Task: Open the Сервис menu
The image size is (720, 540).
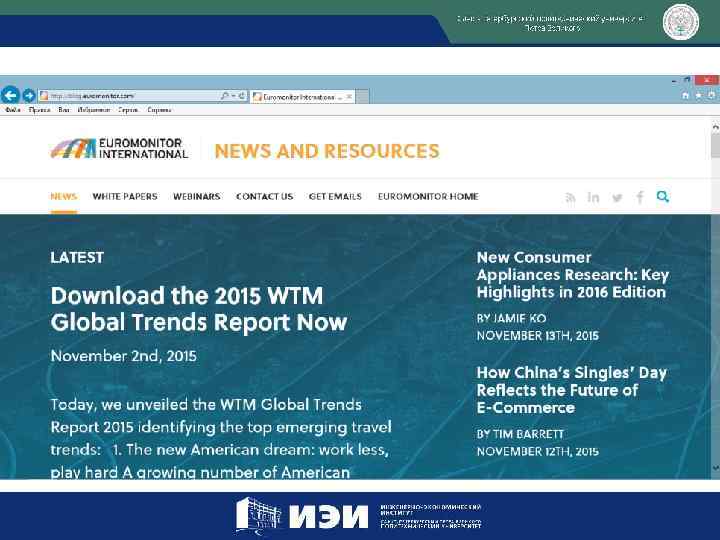Action: (128, 110)
